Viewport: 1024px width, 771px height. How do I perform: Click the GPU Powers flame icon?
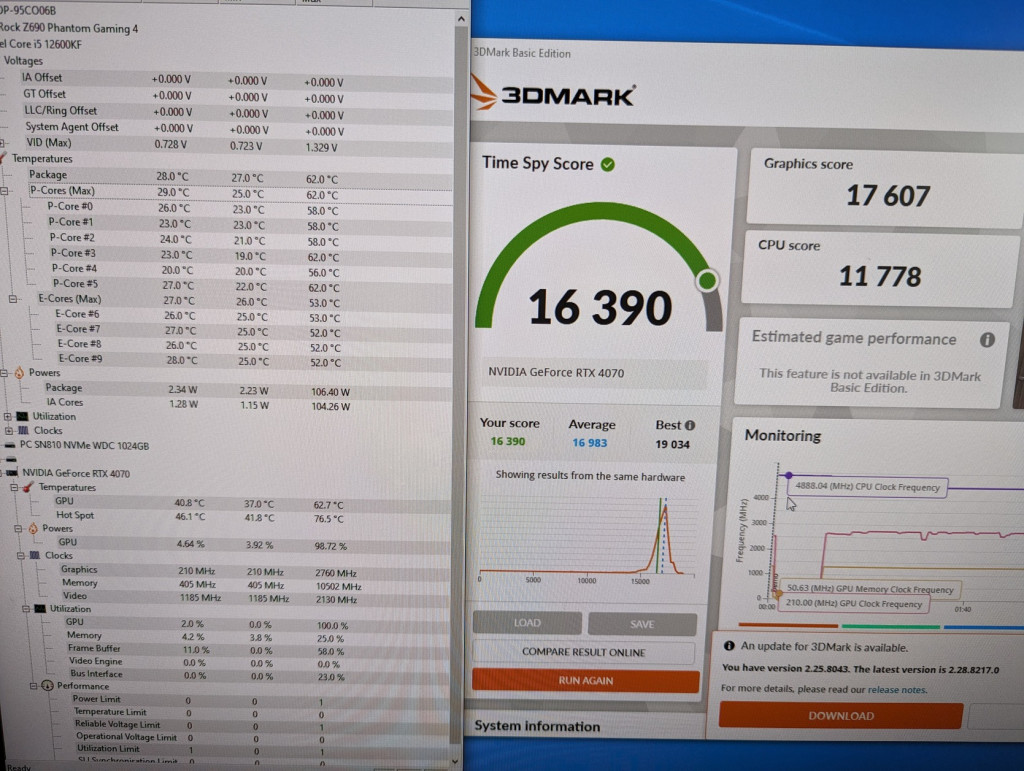tap(33, 528)
